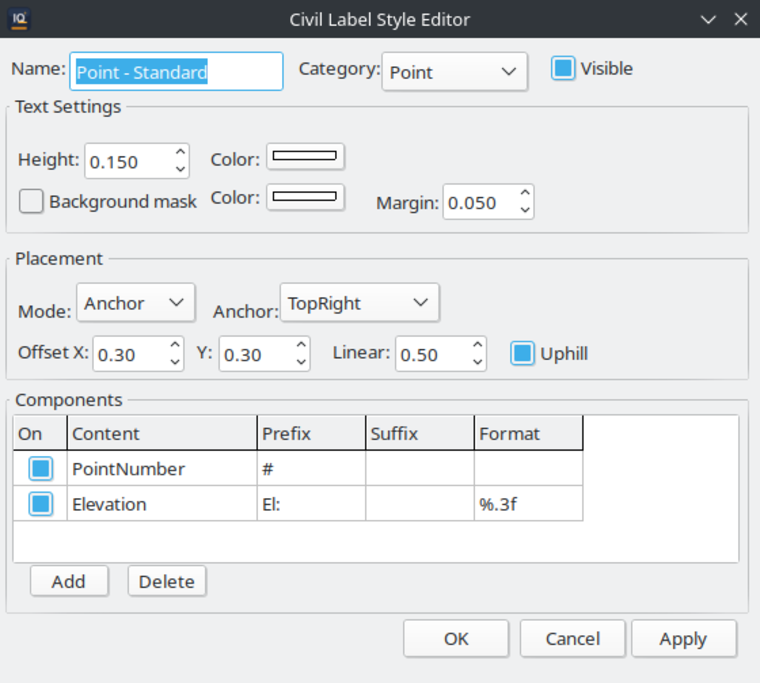760x683 pixels.
Task: Open the text Color swatch beside Height
Action: tap(305, 156)
